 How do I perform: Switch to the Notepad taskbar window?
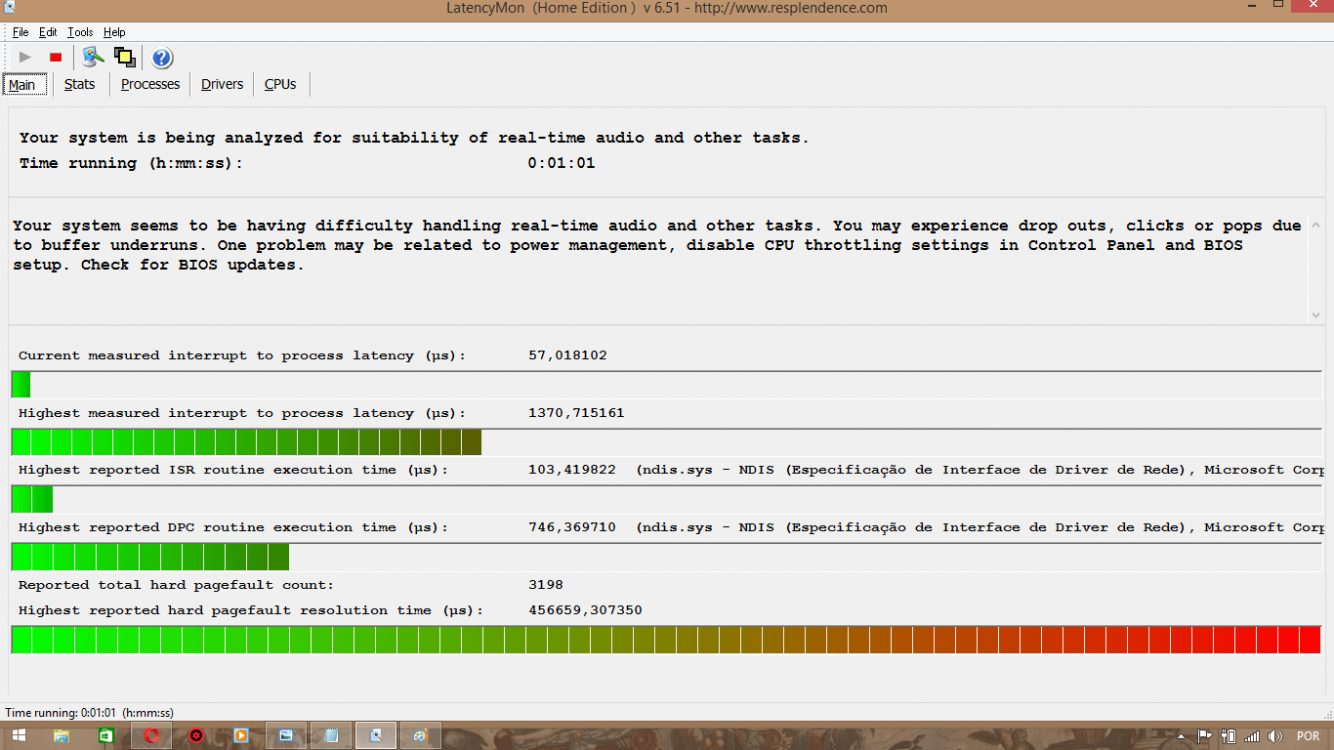(x=331, y=736)
